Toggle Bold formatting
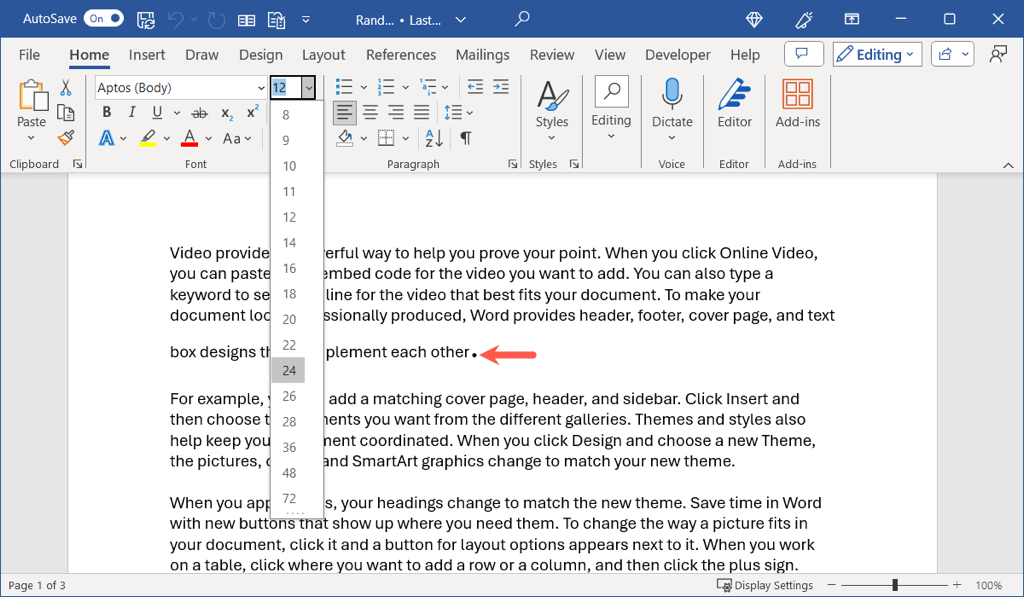 107,113
